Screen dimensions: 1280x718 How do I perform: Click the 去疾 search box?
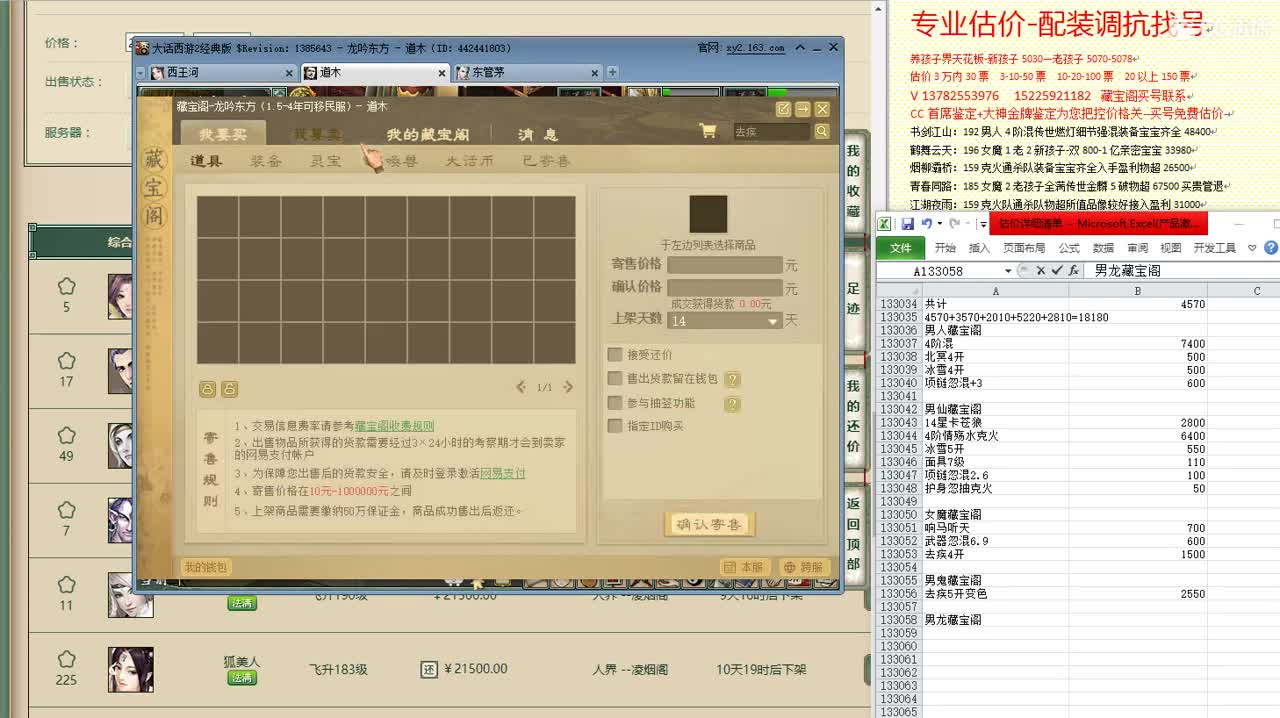pos(770,131)
